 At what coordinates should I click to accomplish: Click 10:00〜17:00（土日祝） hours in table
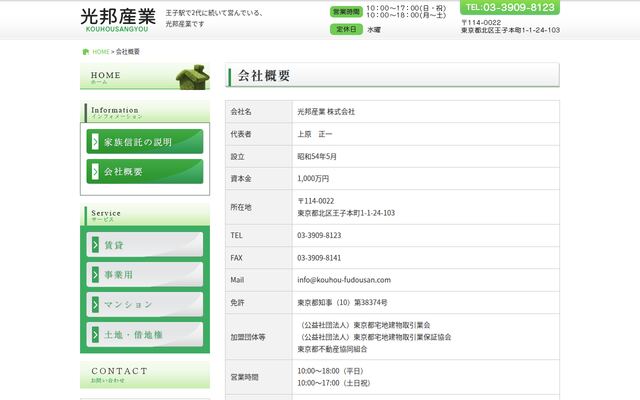(x=333, y=383)
